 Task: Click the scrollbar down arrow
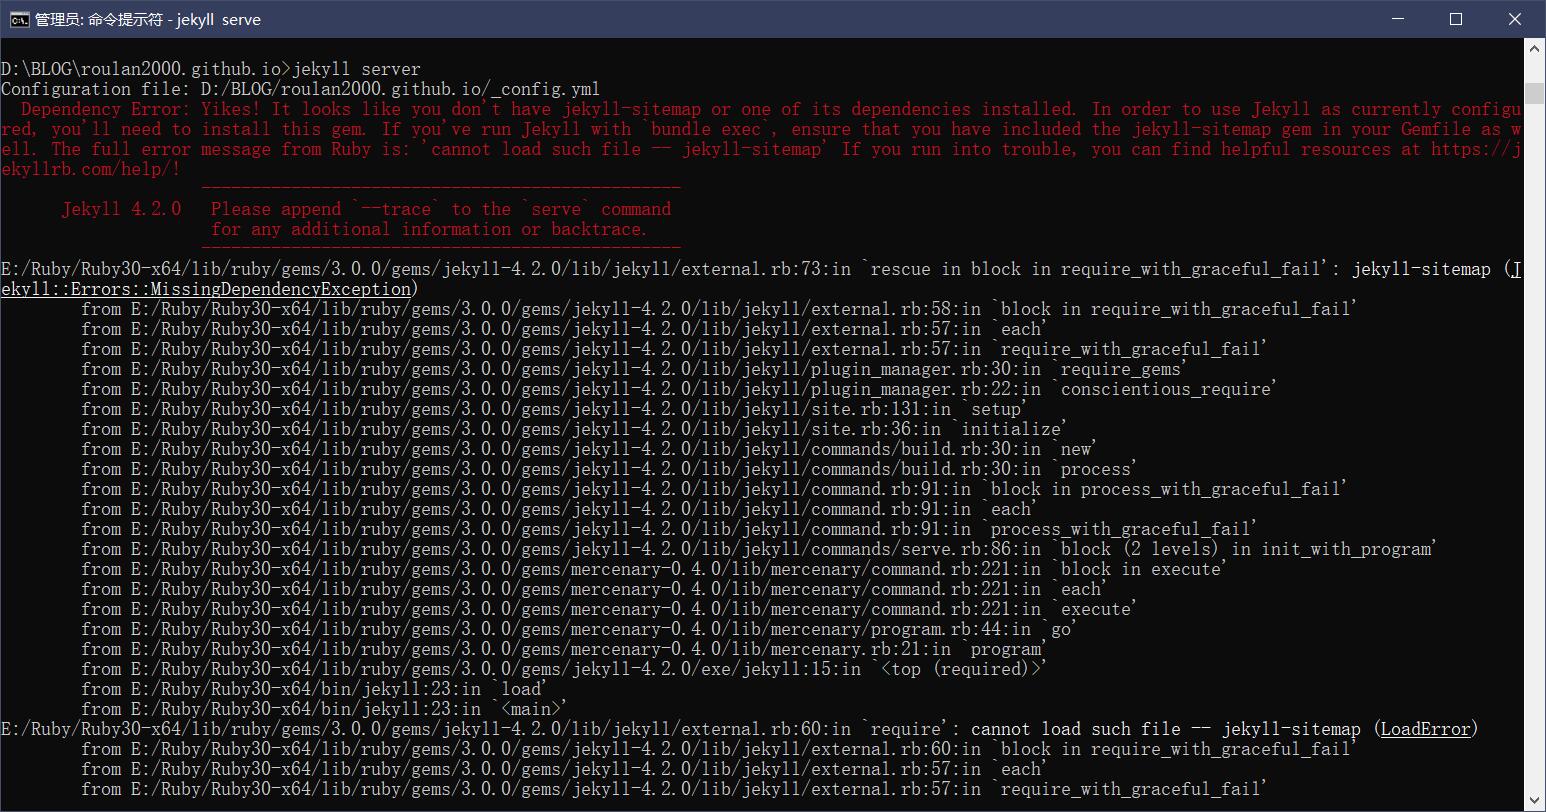coord(1533,801)
